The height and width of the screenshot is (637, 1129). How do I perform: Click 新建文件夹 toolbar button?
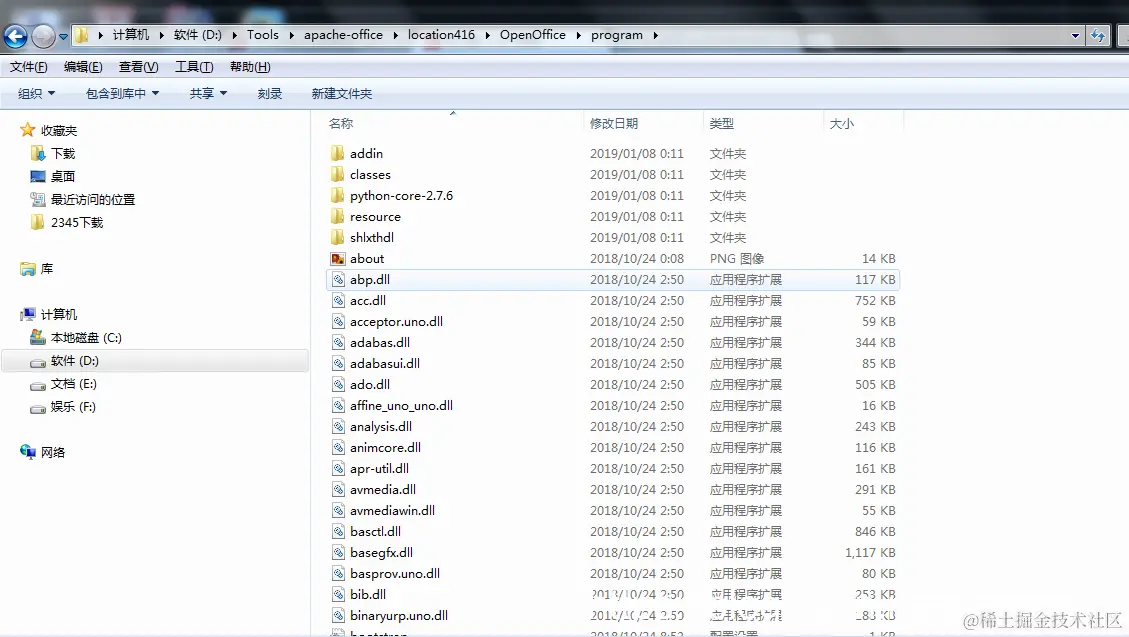pos(341,94)
